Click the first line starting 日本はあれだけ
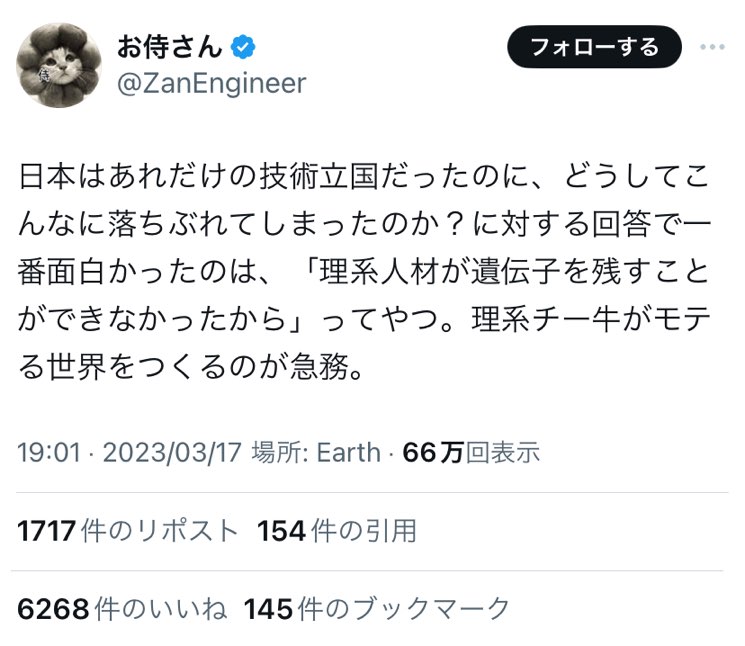Viewport: 745px width, 646px height. 364,177
